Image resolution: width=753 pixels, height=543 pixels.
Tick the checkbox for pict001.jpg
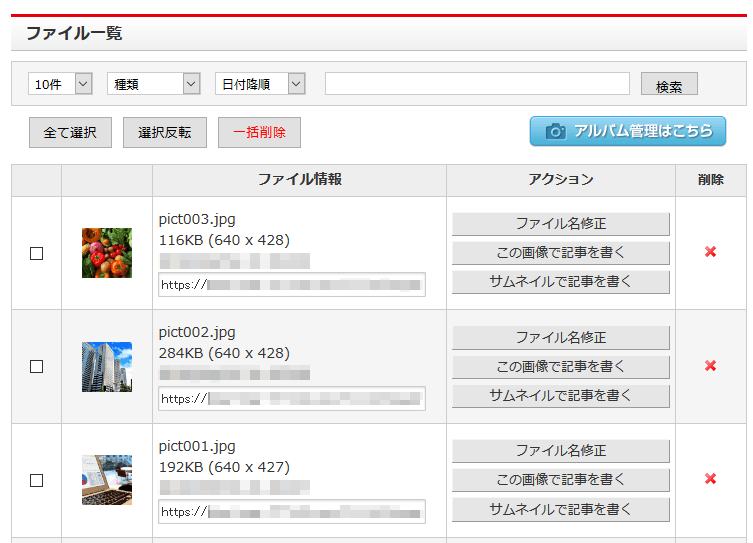pyautogui.click(x=36, y=481)
